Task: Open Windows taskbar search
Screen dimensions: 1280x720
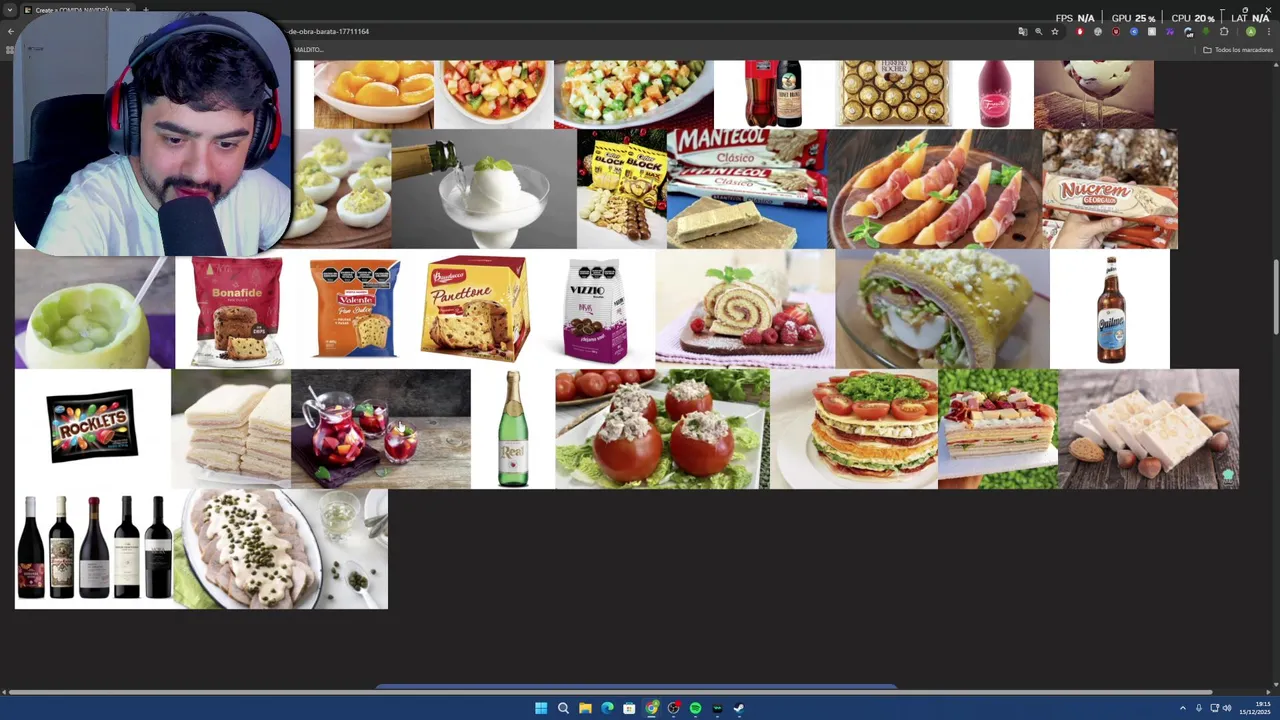Action: pos(563,708)
